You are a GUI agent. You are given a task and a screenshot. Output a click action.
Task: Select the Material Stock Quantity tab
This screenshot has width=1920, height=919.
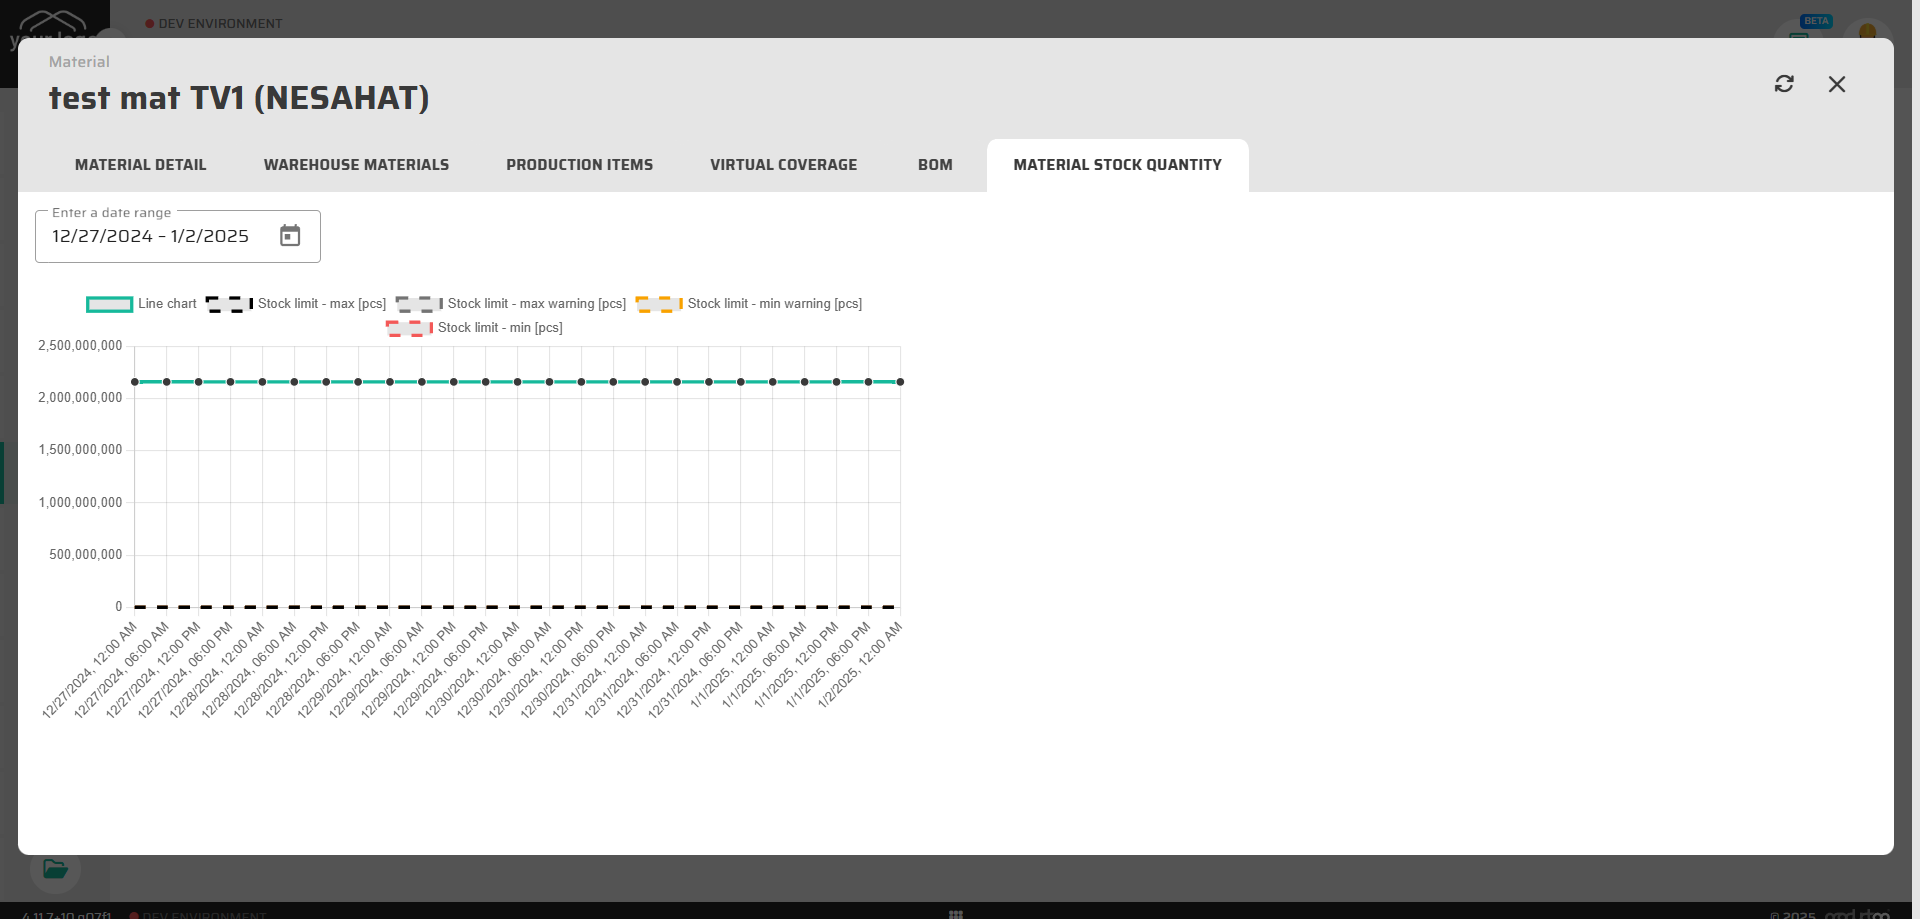[x=1117, y=165]
